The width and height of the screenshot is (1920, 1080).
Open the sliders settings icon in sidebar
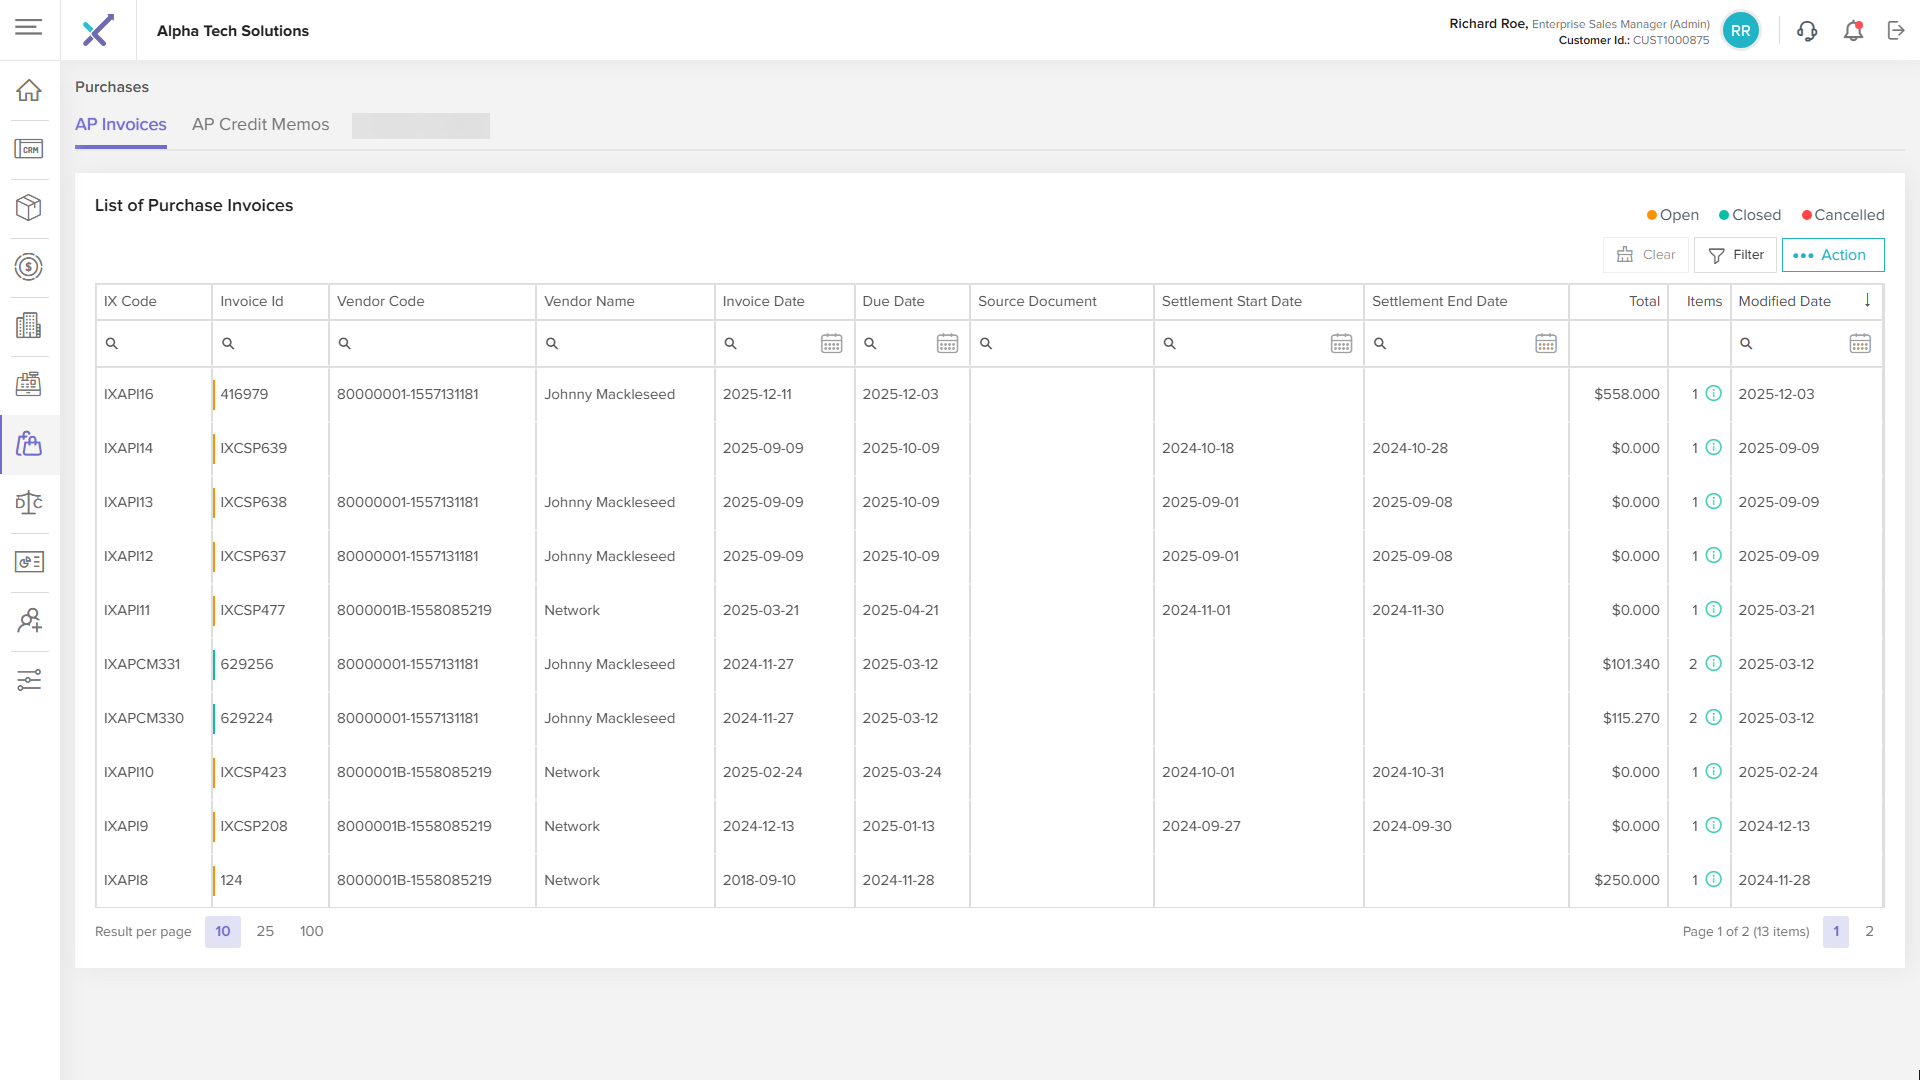click(x=29, y=681)
